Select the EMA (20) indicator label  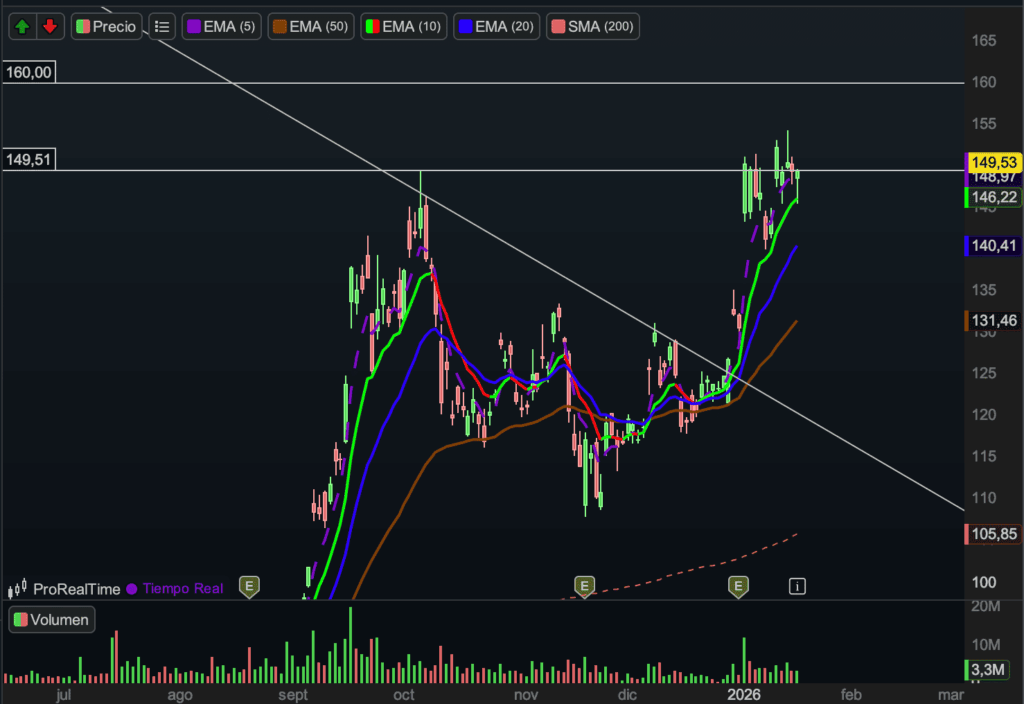tap(496, 27)
